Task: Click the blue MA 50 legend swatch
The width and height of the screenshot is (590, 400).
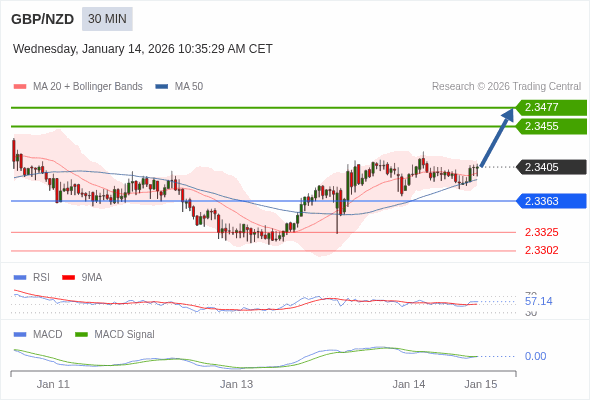Action: point(162,87)
